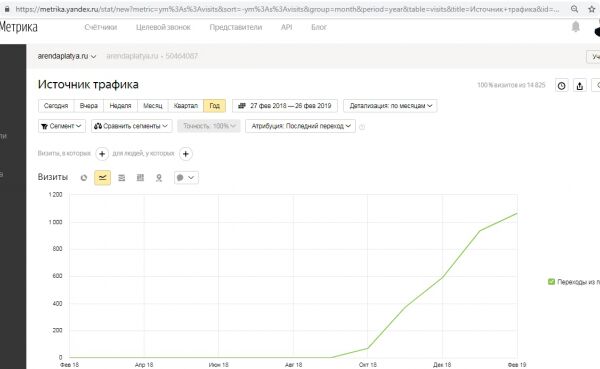Click the Метрика logo

18,27
